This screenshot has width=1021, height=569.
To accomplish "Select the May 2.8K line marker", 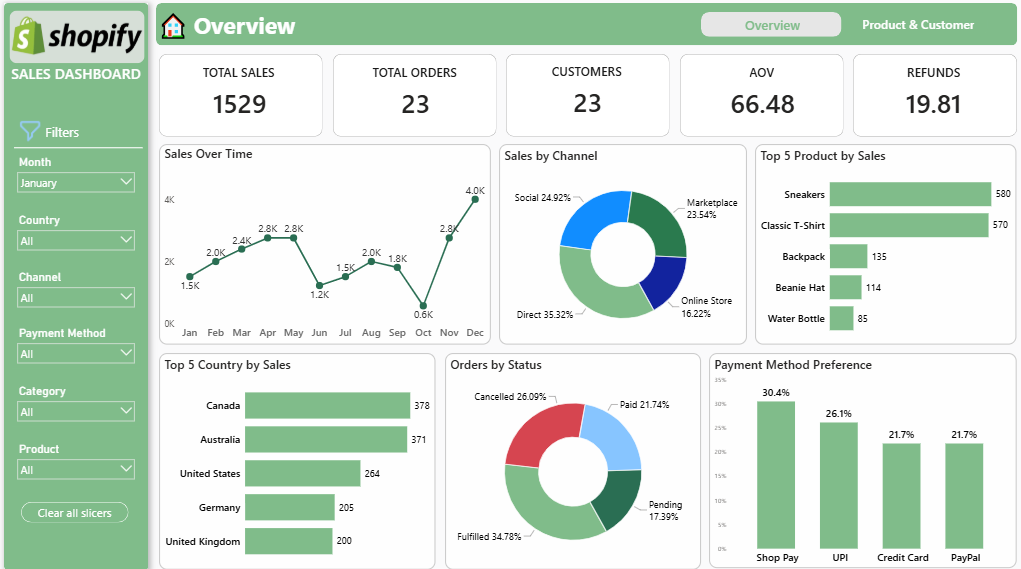I will coord(294,238).
